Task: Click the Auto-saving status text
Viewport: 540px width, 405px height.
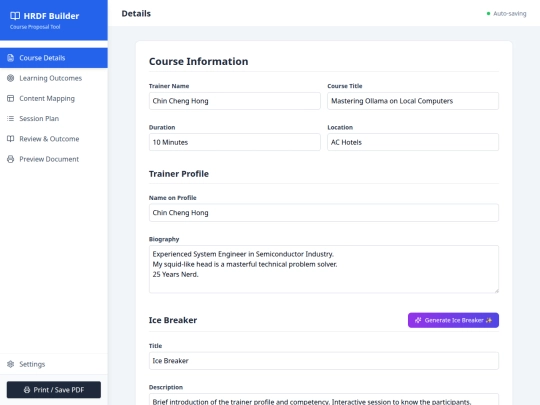Action: click(510, 14)
